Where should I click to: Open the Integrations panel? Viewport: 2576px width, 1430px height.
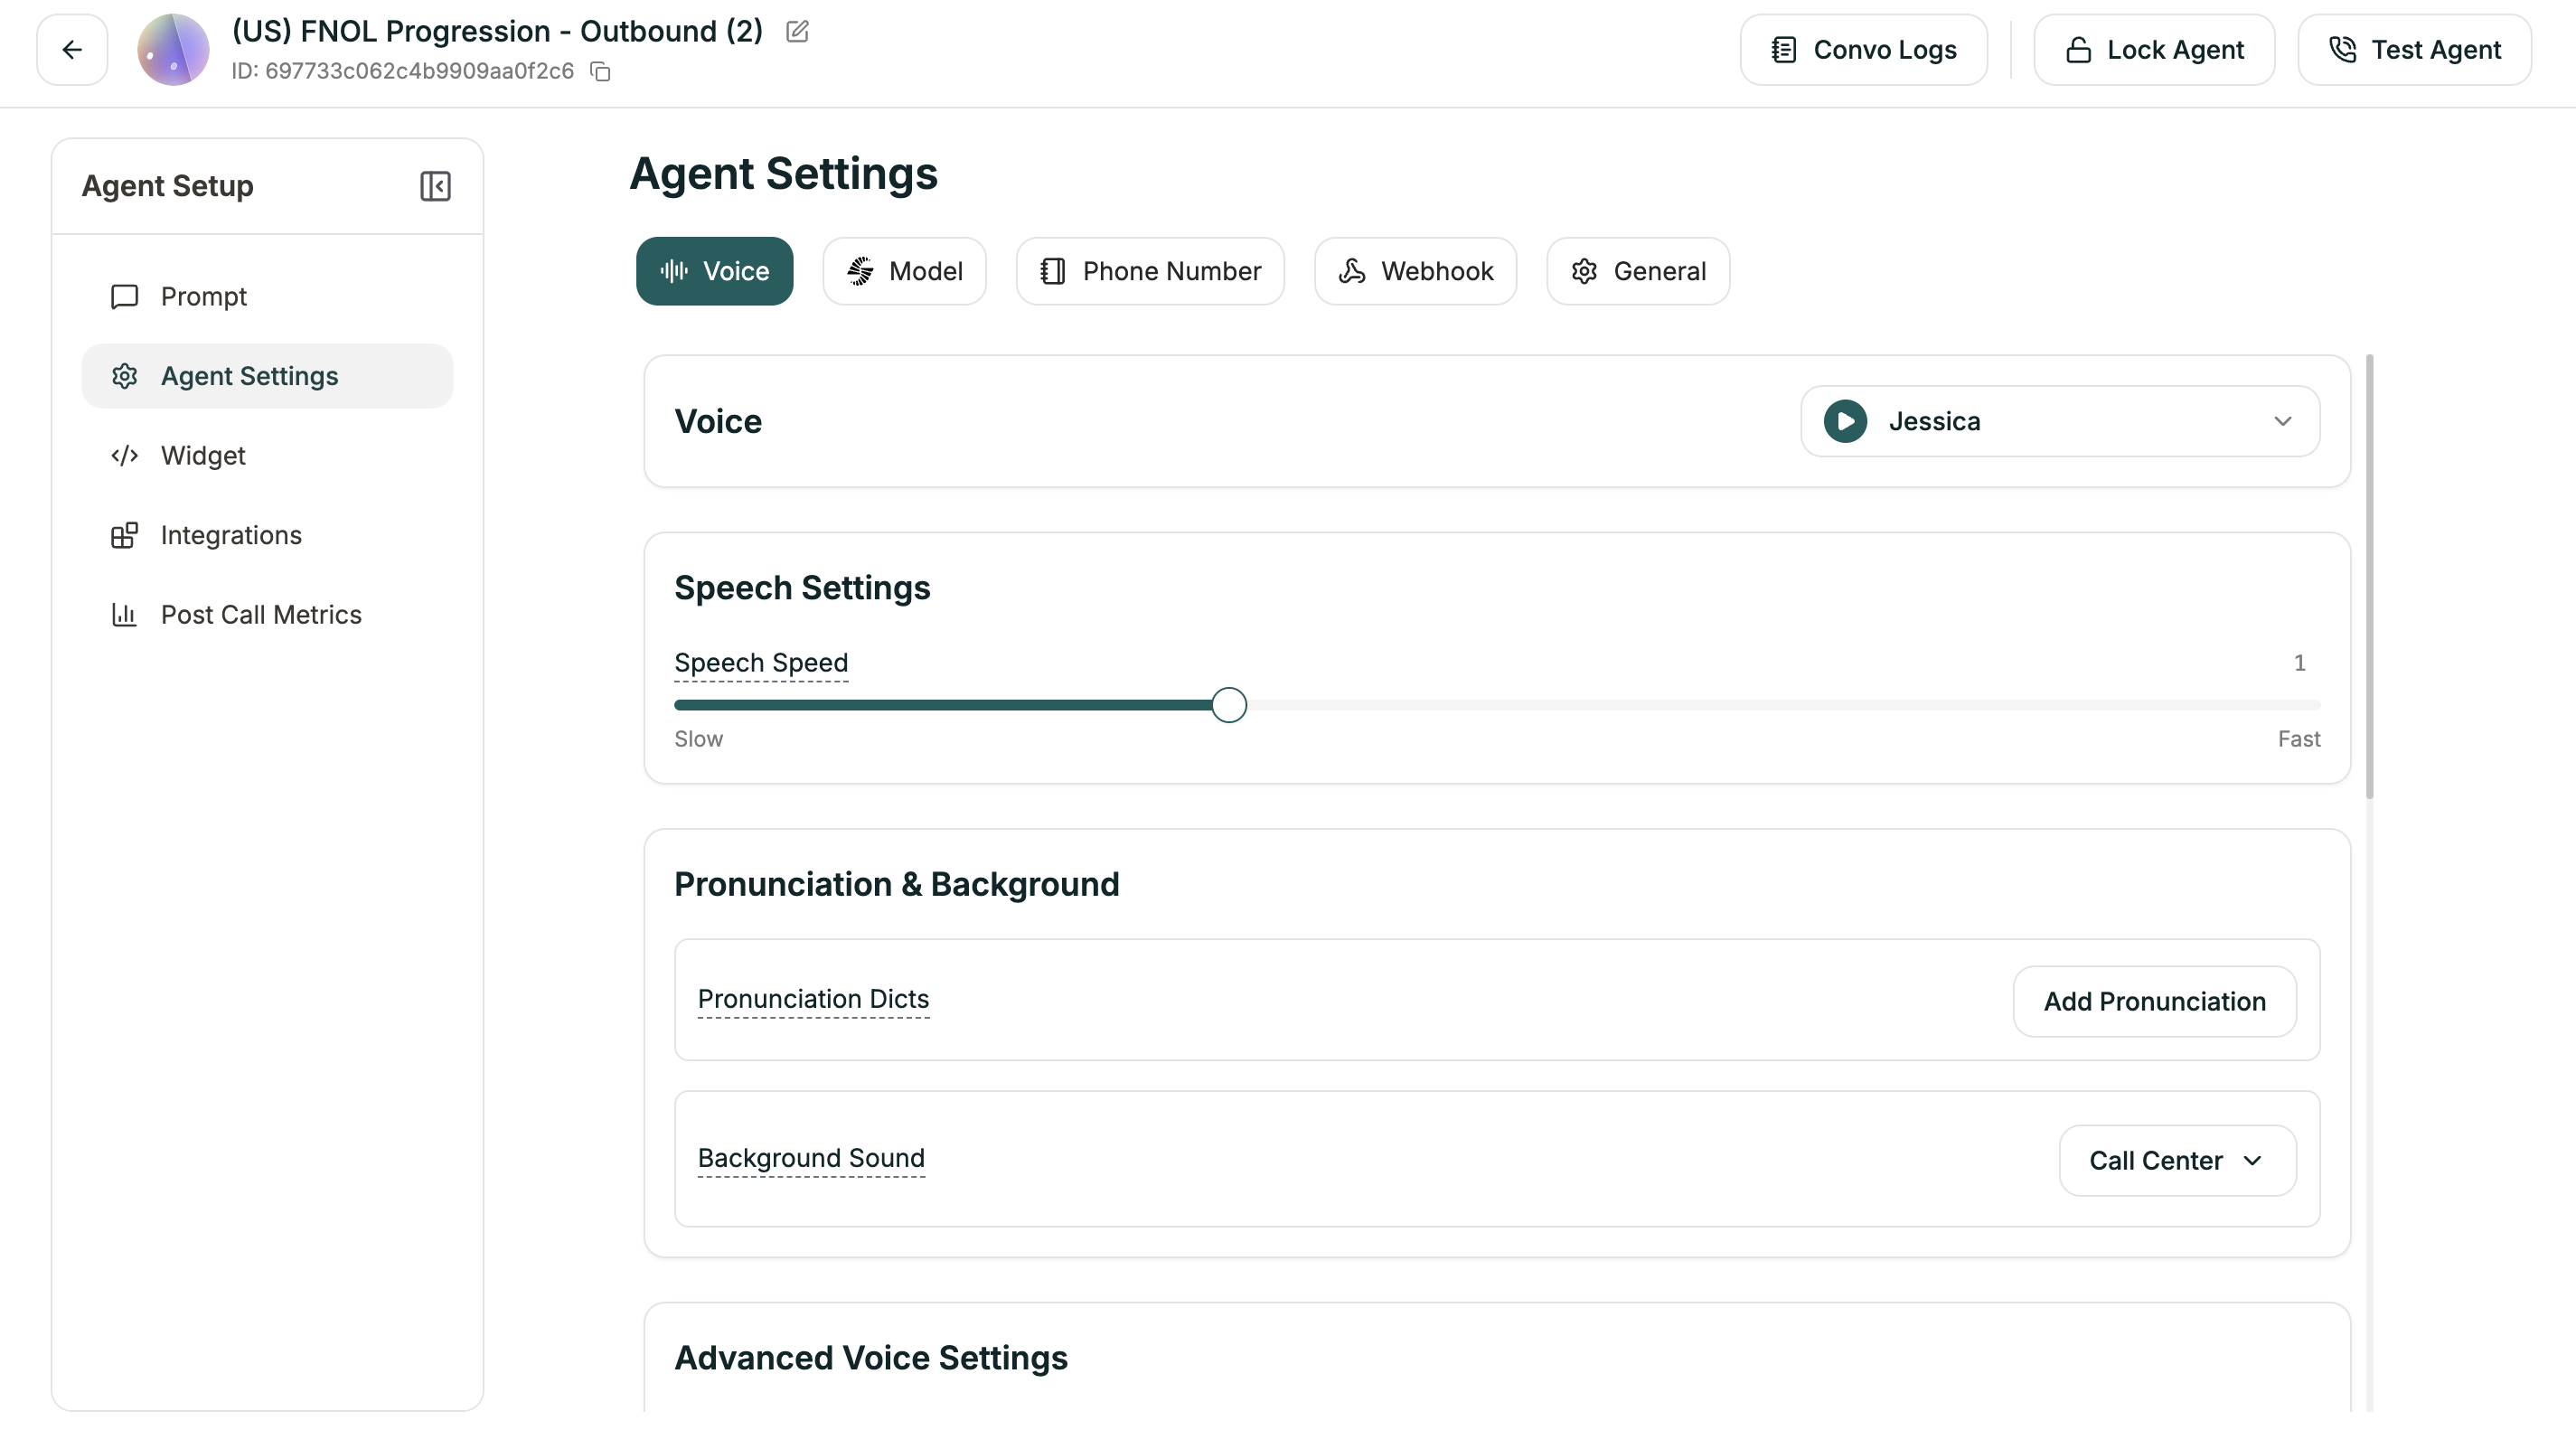pos(231,535)
